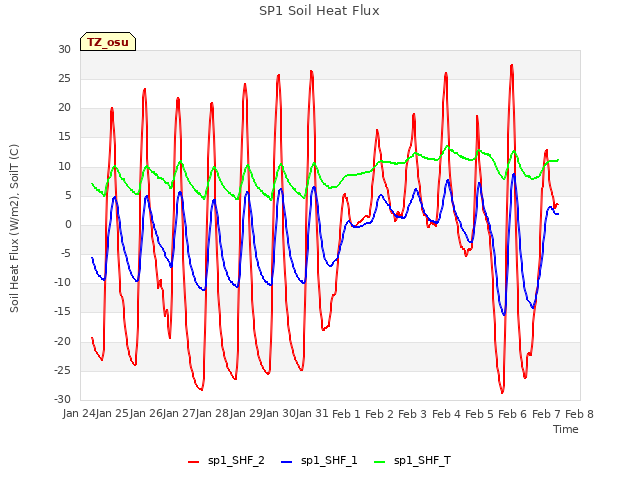Click the blue curve trough before Feb 6

504,315
